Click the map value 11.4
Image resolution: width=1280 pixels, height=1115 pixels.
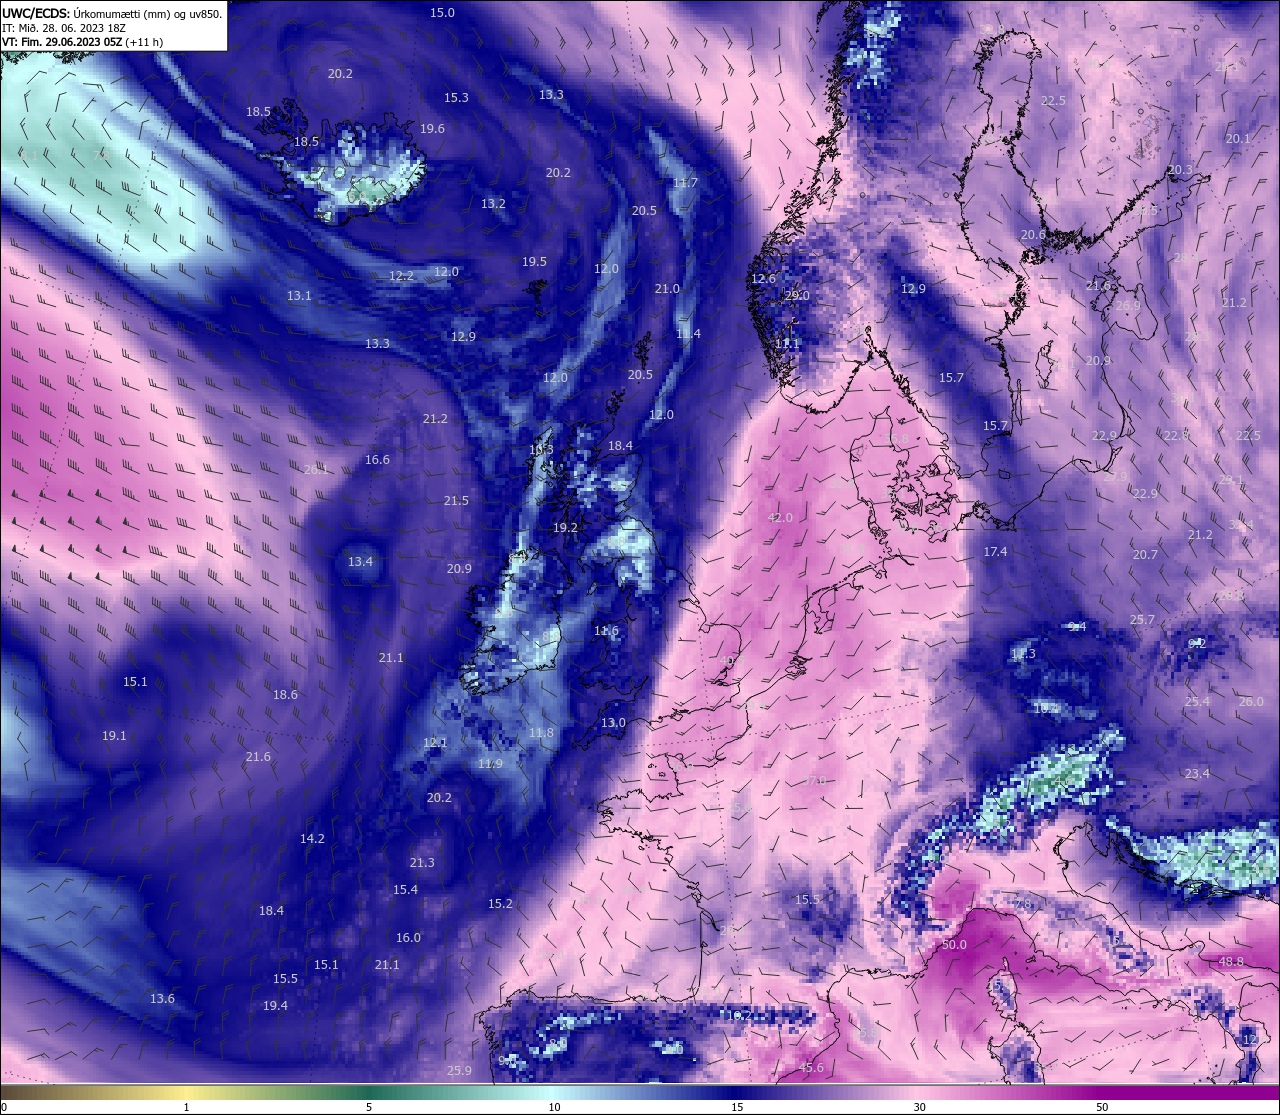pyautogui.click(x=688, y=334)
